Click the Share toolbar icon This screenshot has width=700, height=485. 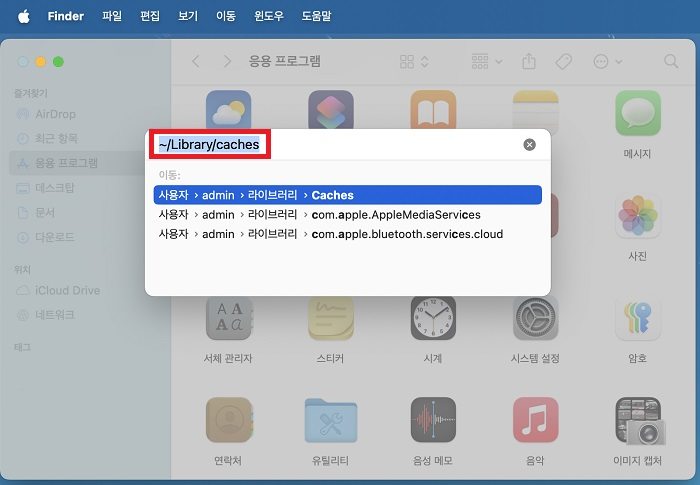click(x=529, y=61)
